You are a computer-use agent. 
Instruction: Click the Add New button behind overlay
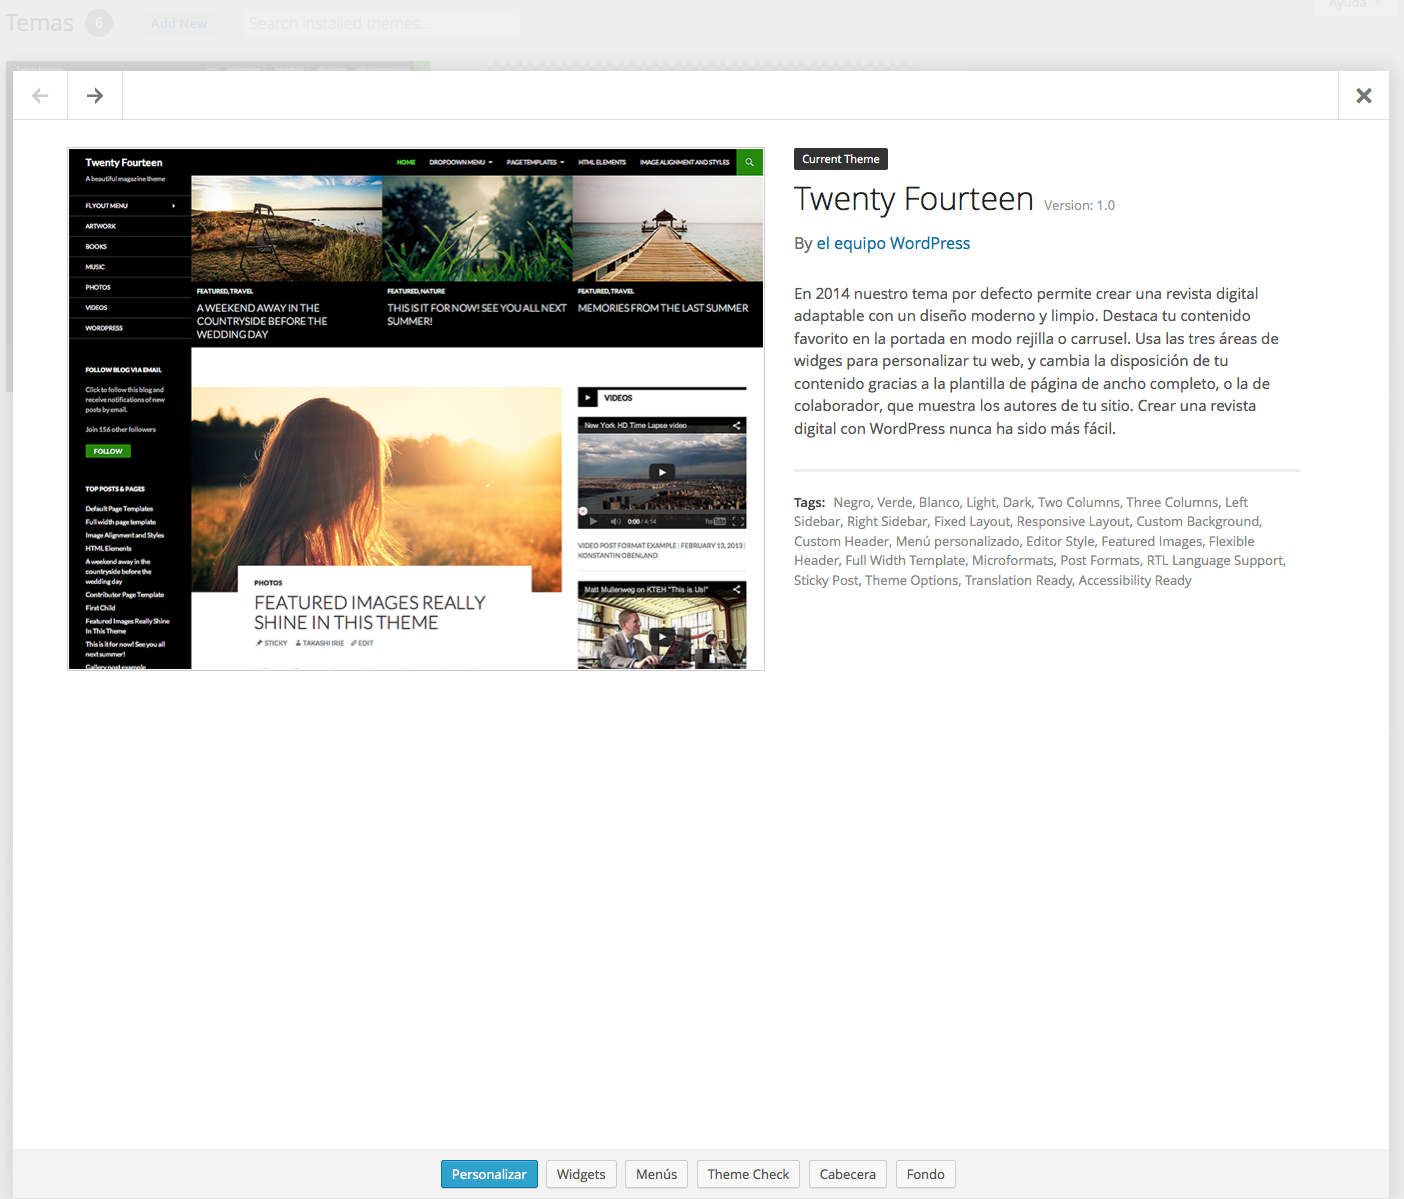tap(179, 23)
